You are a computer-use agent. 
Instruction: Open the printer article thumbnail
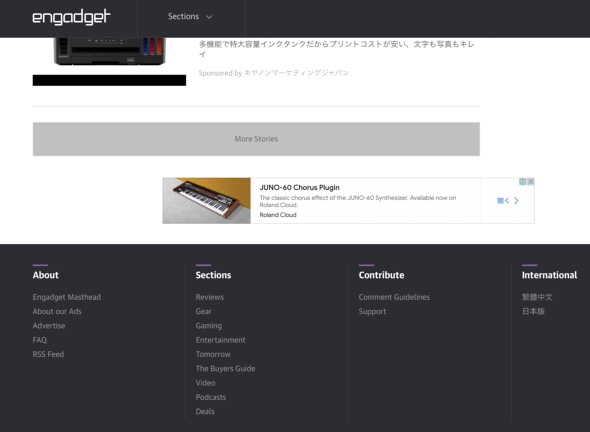[x=109, y=52]
